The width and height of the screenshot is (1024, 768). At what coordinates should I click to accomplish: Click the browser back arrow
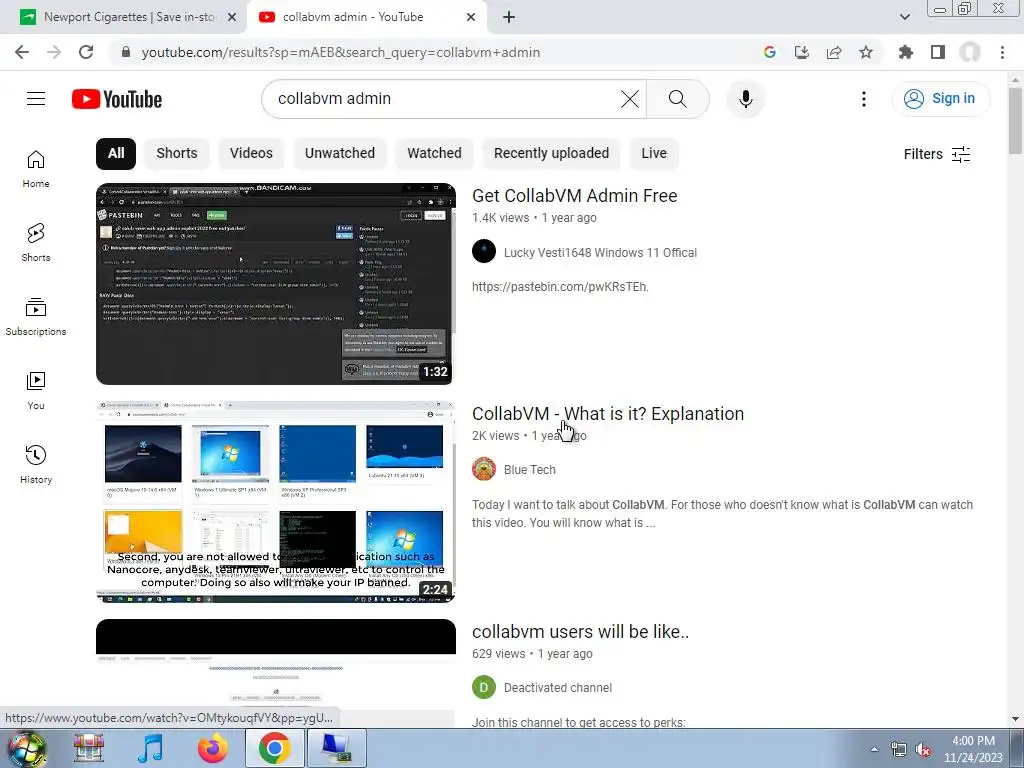pyautogui.click(x=22, y=52)
